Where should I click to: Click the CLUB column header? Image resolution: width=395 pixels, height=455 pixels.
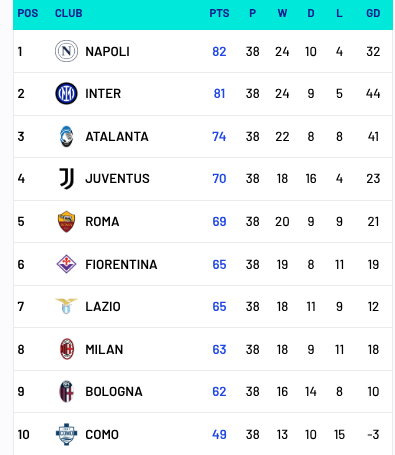tap(69, 13)
